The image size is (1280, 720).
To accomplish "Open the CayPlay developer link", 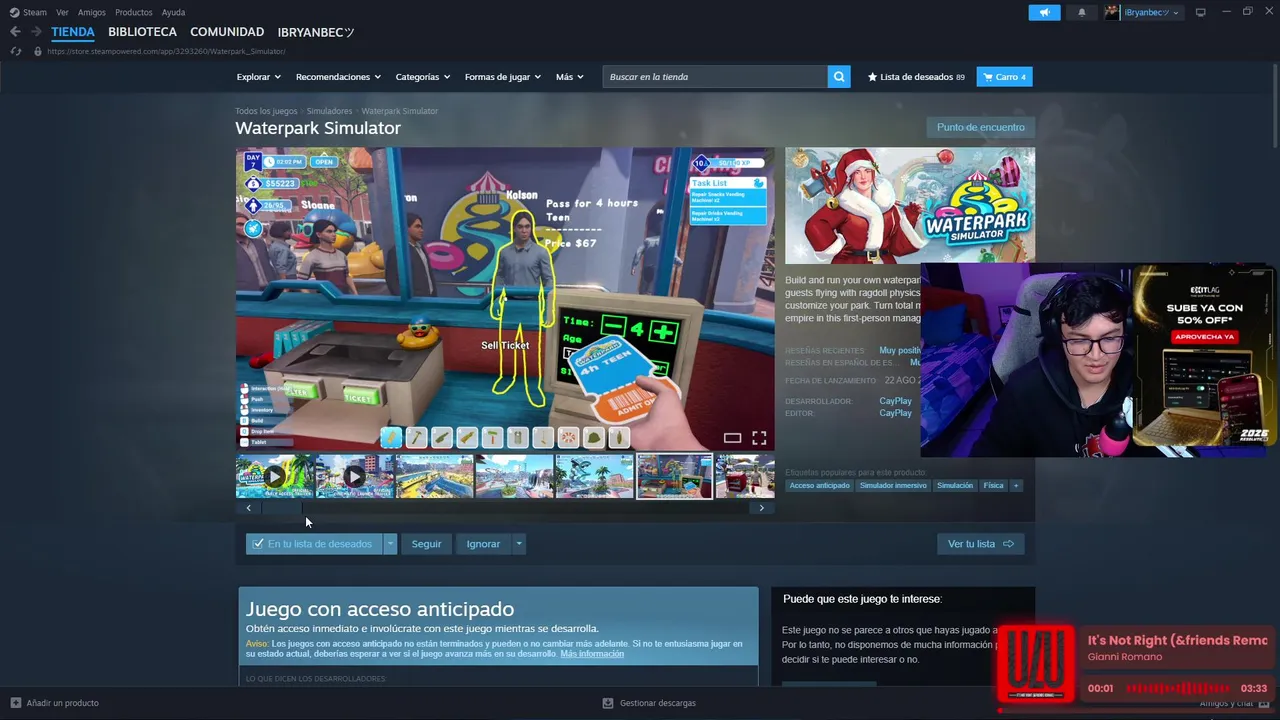I will point(895,401).
